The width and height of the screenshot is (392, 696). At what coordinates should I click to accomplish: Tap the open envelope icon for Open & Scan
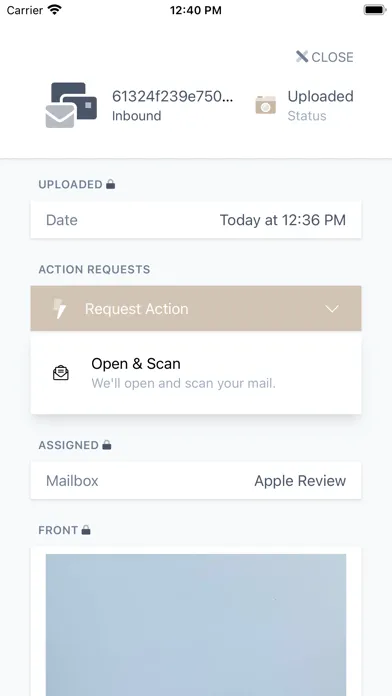coord(61,373)
